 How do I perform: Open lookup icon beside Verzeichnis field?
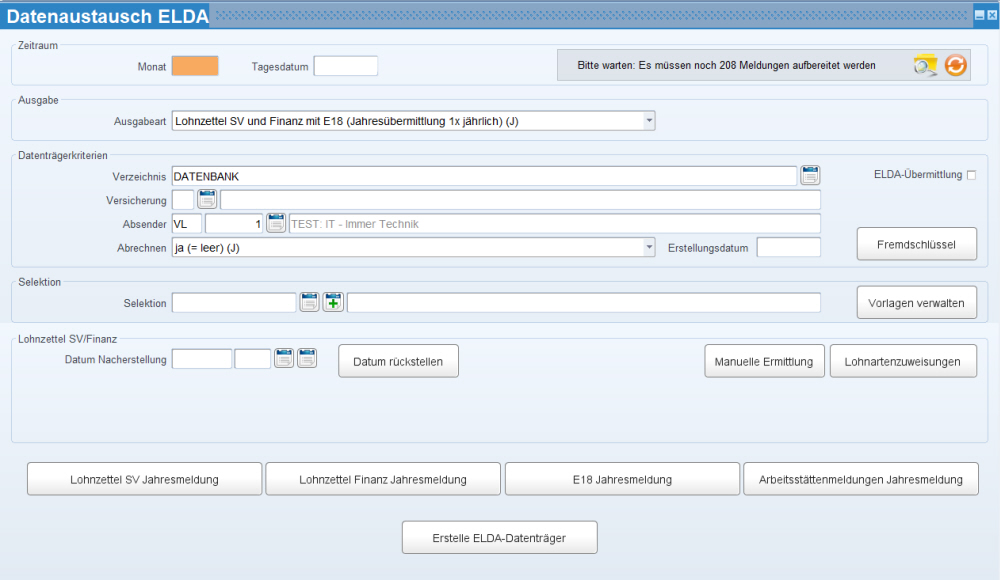tap(810, 175)
